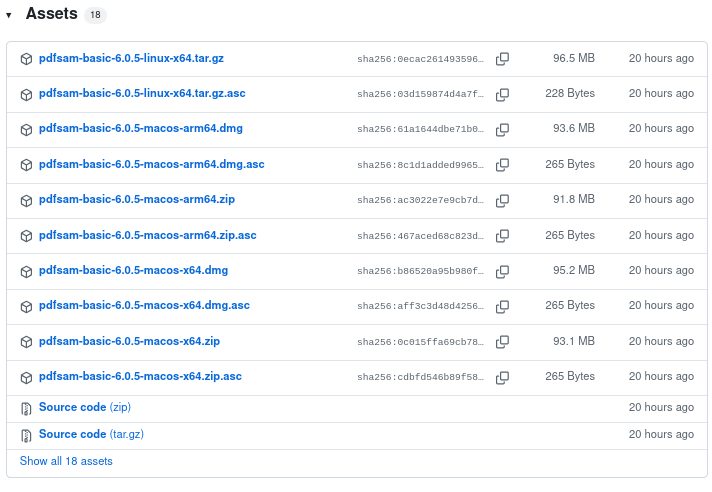Viewport: 712px width, 492px height.
Task: Click the 93.6 MB file size
Action: [574, 128]
